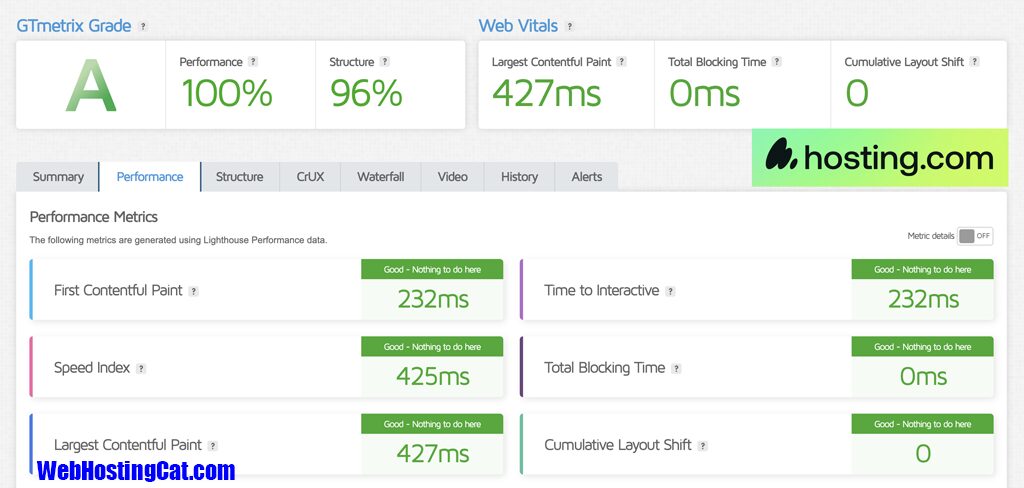Viewport: 1024px width, 488px height.
Task: Open help icon beside GTmetrix Grade heading
Action: coord(143,26)
